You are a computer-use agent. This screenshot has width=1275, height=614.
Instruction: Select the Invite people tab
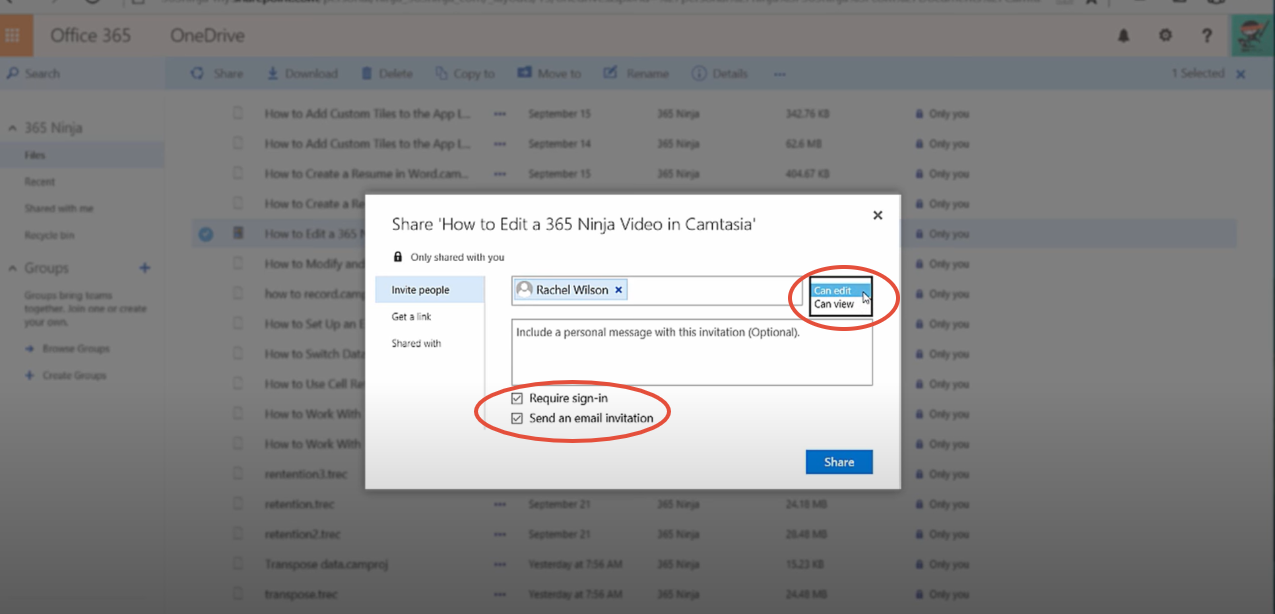pos(430,290)
